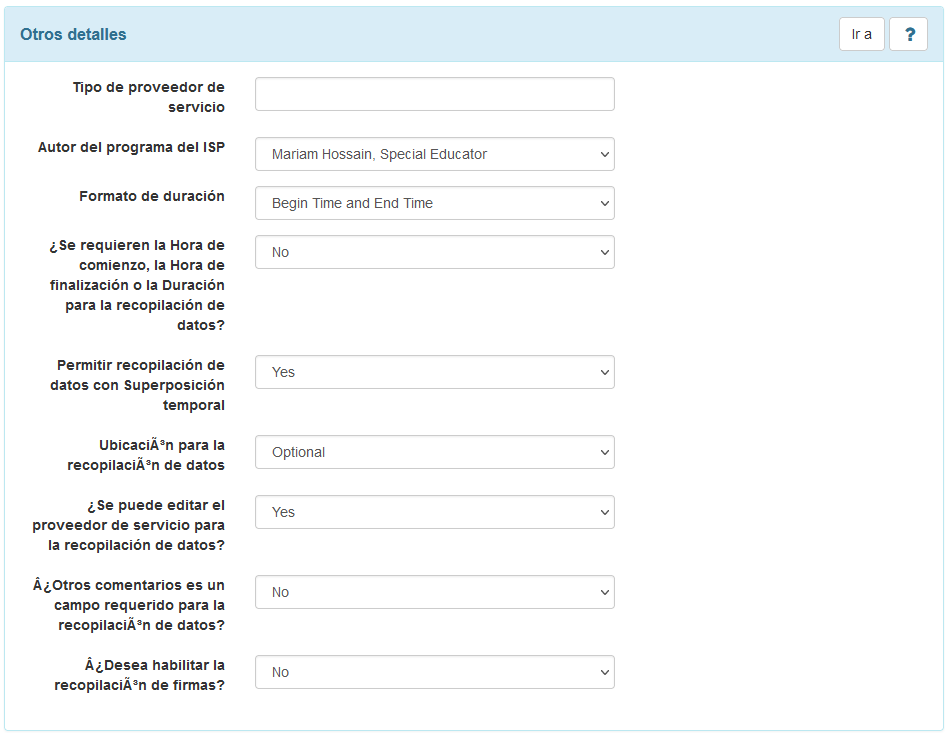Expand the Otros comentarios requerido dropdown
945x736 pixels.
tap(435, 592)
